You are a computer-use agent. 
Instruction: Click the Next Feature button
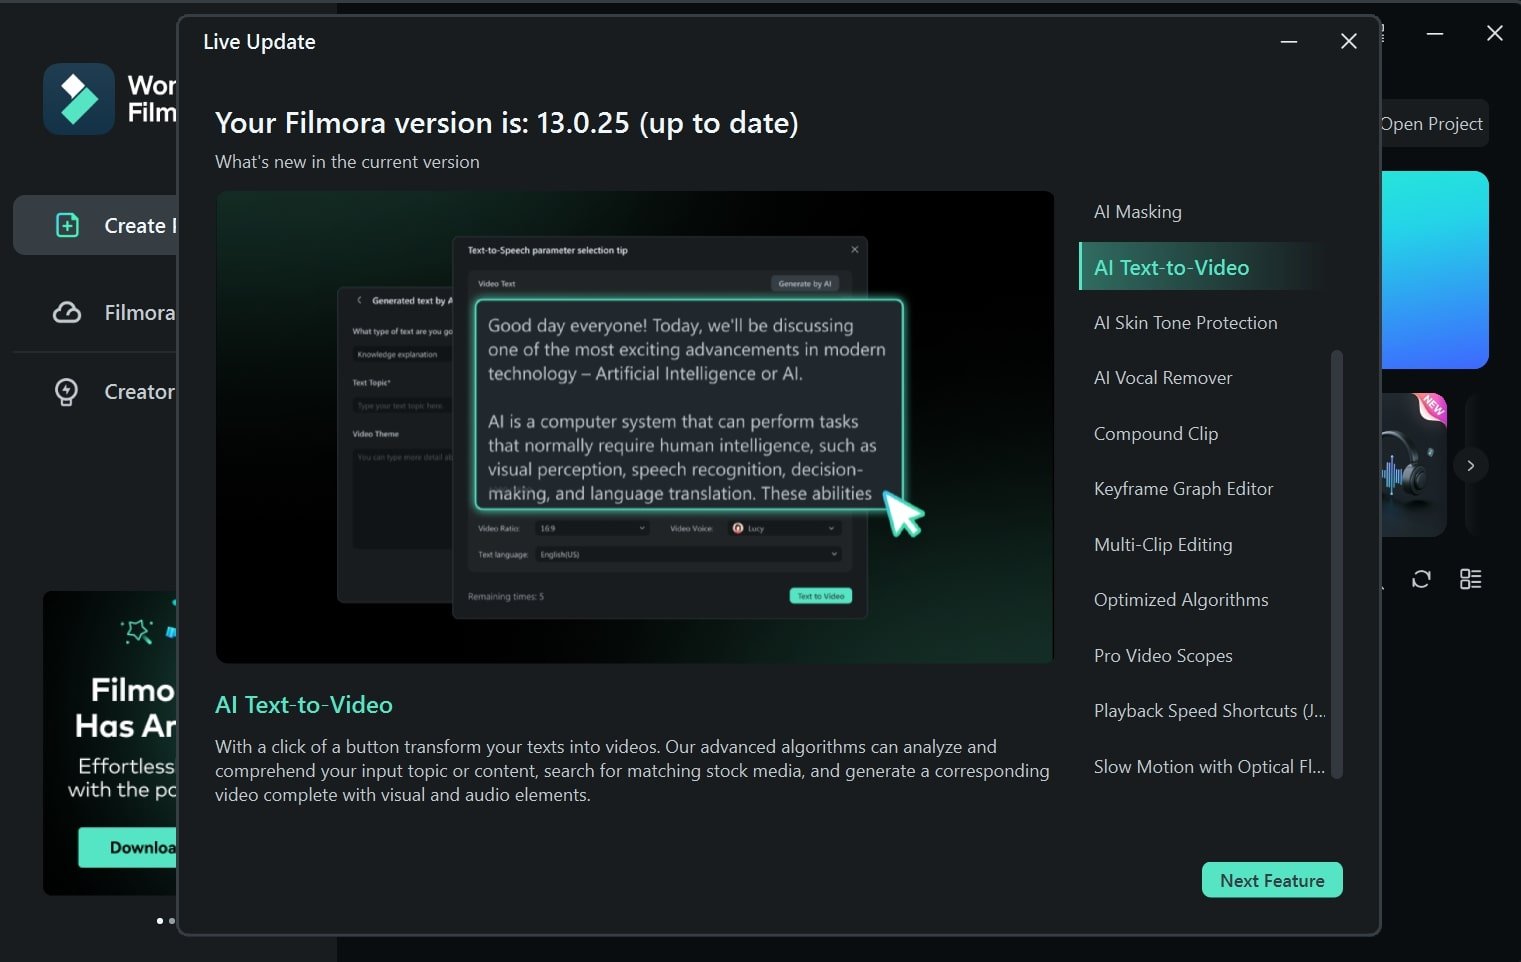[x=1271, y=880]
